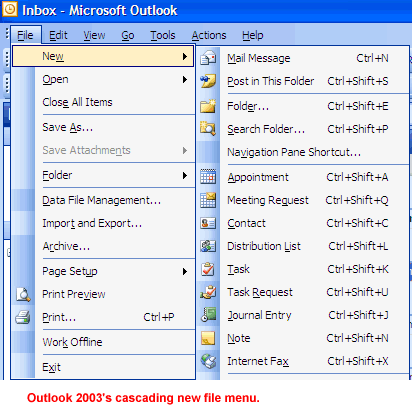Viewport: 412px width, 405px height.
Task: Select Page Setup menu entry
Action: [x=103, y=271]
